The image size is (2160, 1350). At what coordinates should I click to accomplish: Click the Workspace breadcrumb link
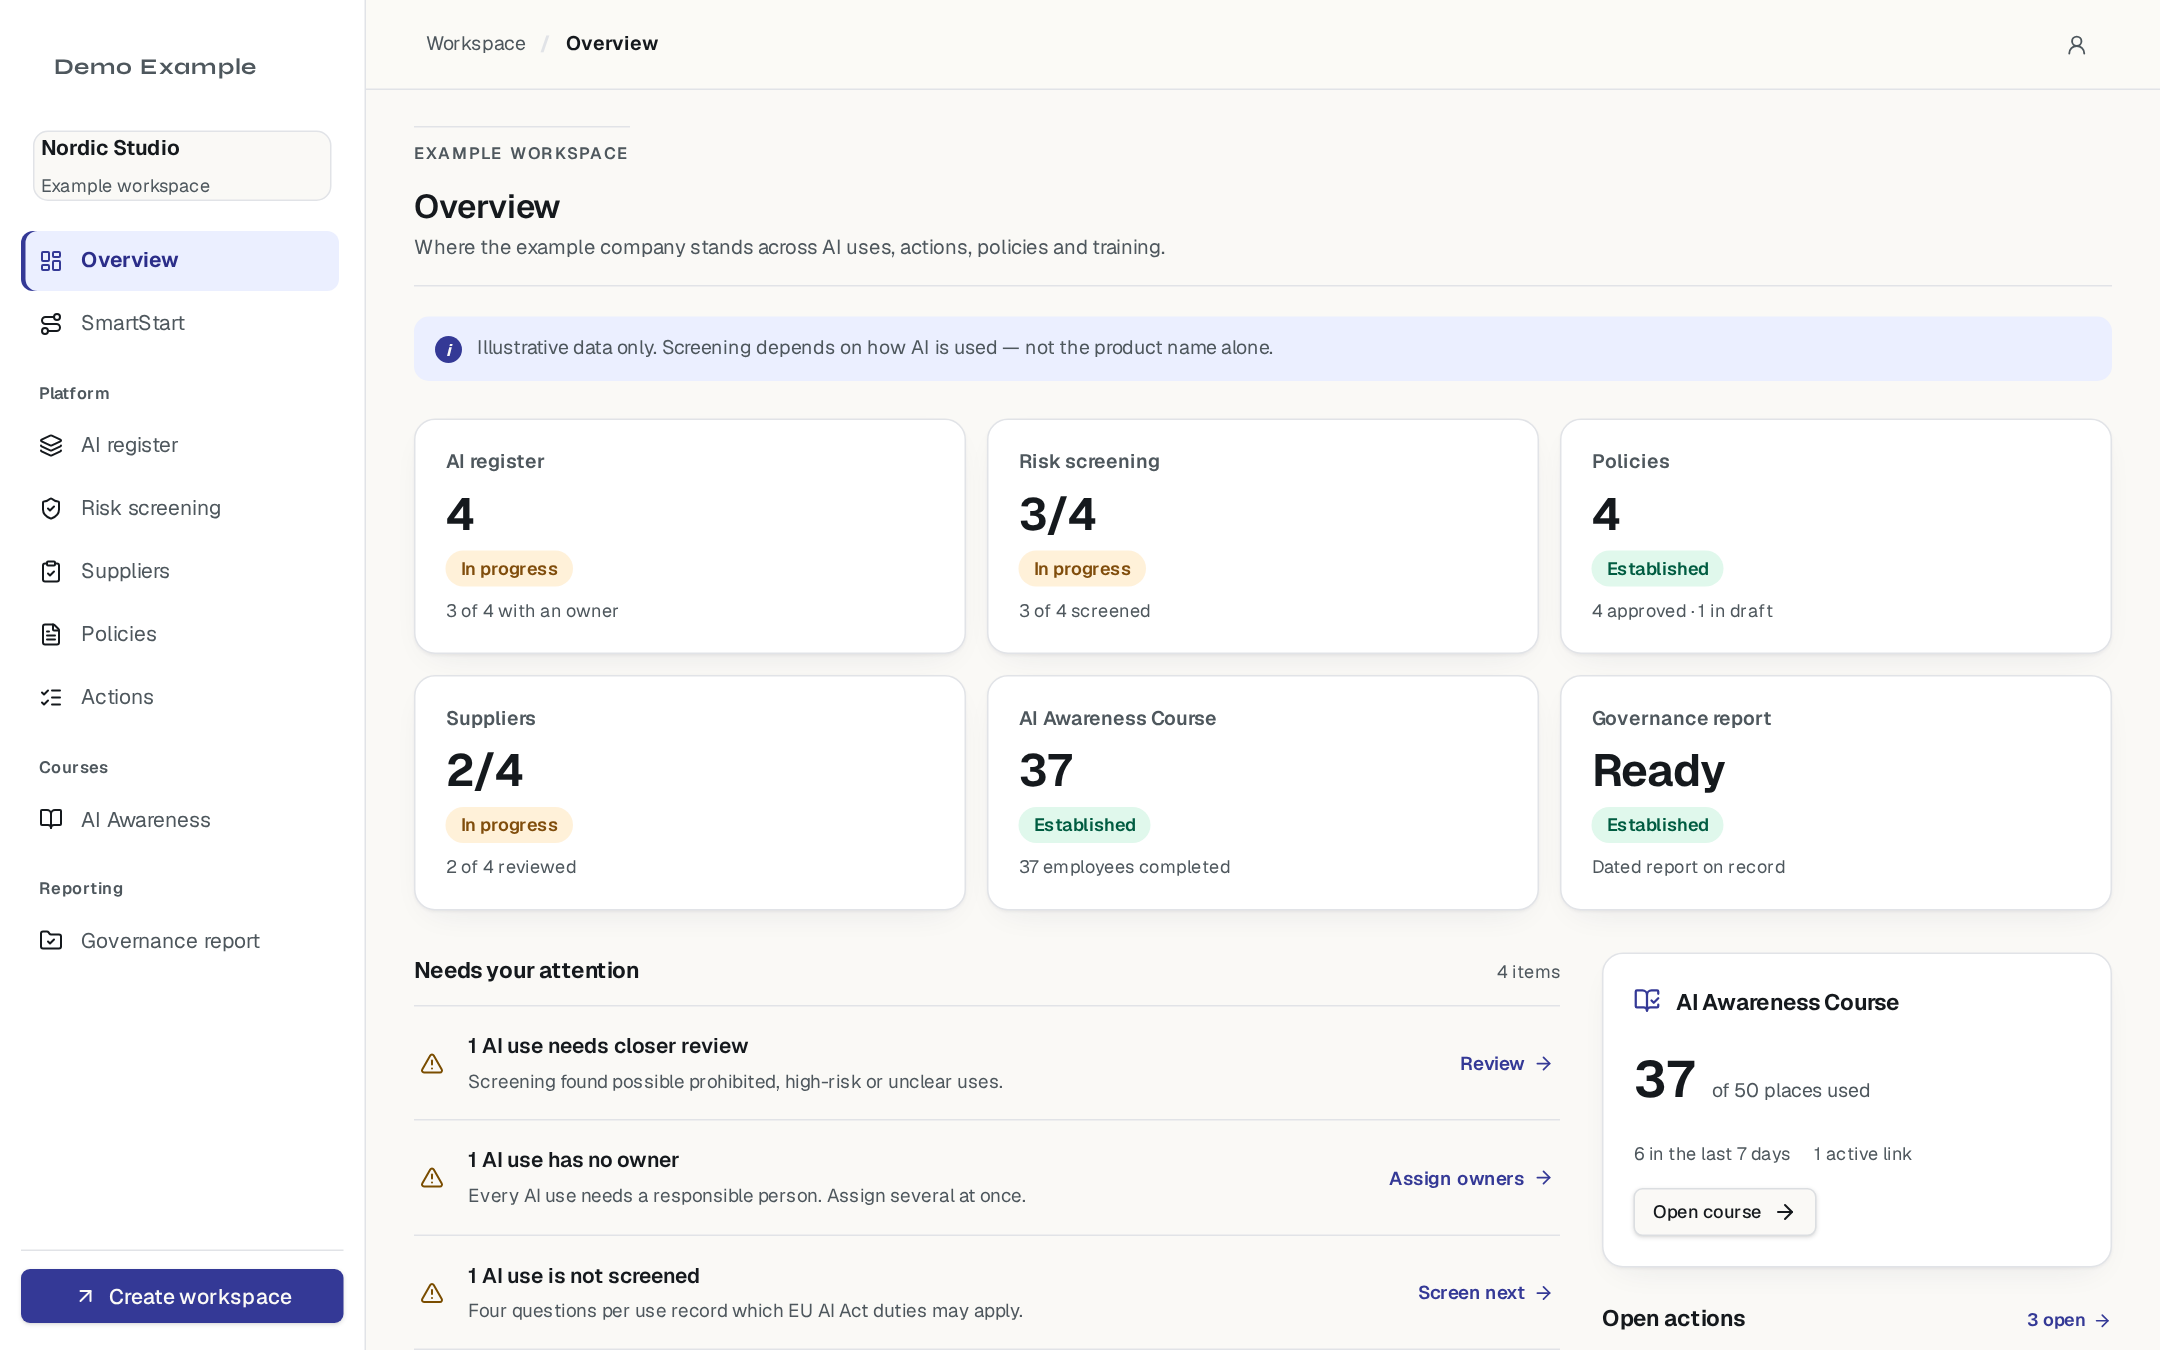pos(476,44)
